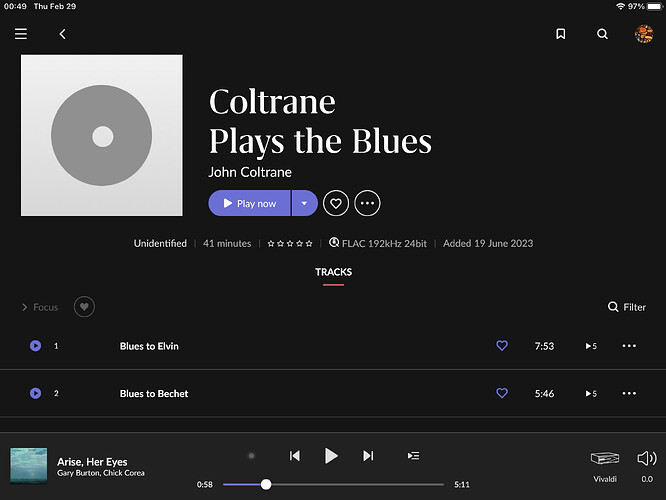Open the bookmarks icon

pyautogui.click(x=561, y=34)
